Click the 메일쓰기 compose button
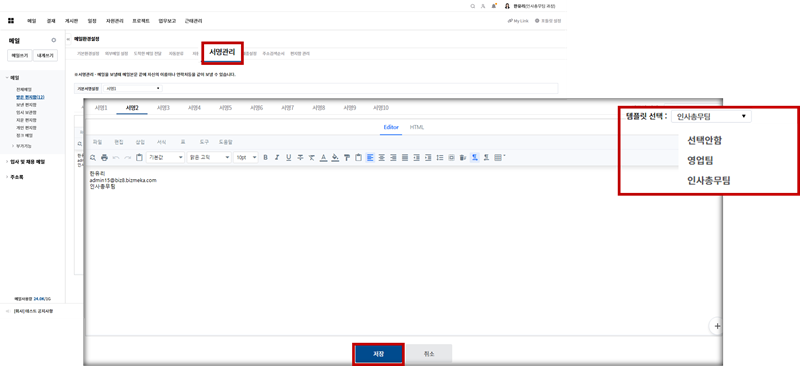The image size is (800, 366). (x=20, y=56)
